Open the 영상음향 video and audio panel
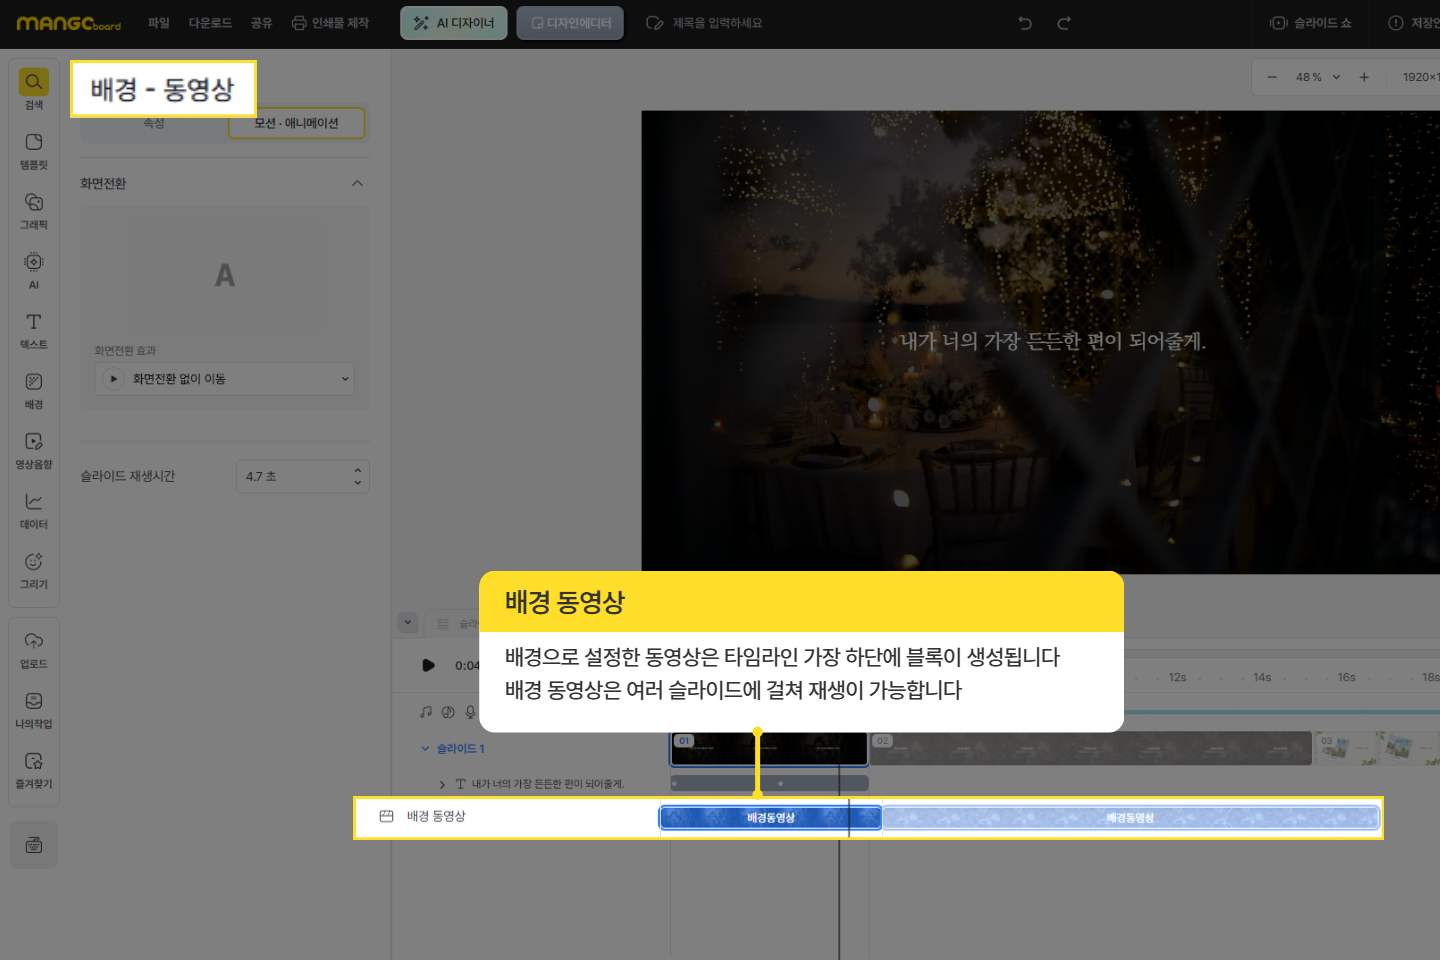Viewport: 1440px width, 960px height. (x=34, y=449)
